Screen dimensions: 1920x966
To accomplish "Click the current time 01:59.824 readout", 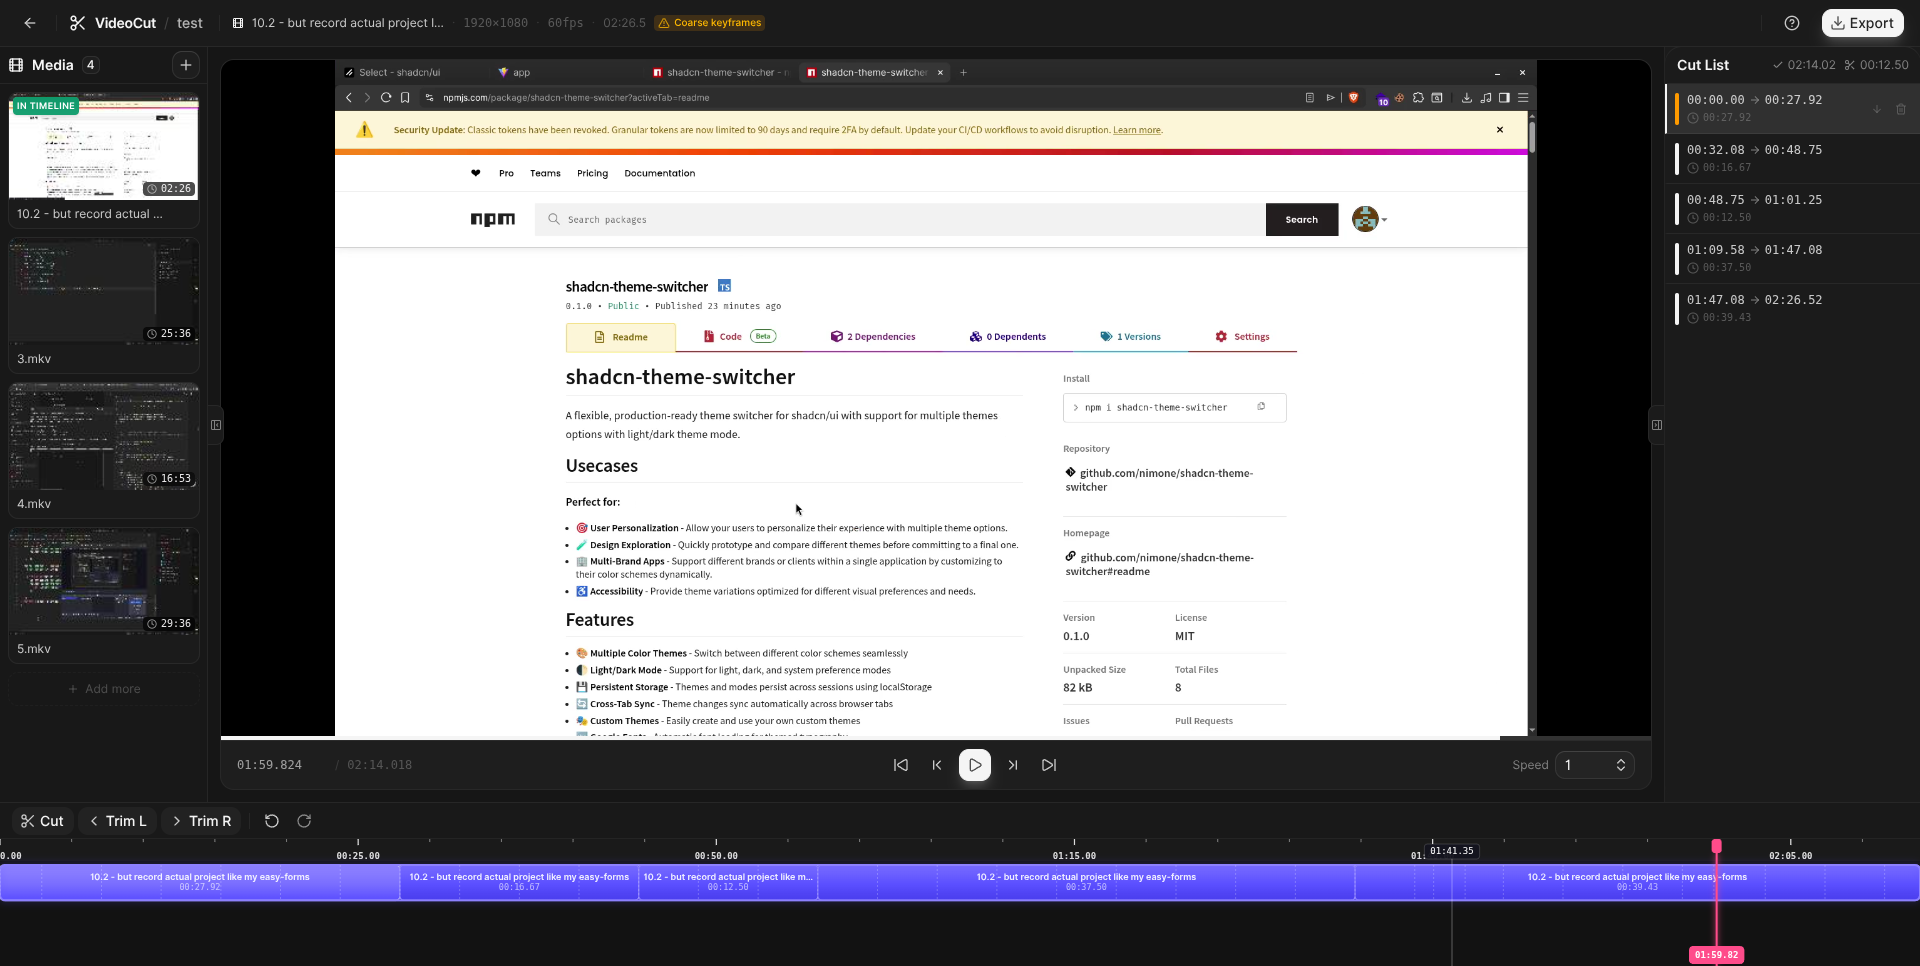I will pyautogui.click(x=269, y=765).
